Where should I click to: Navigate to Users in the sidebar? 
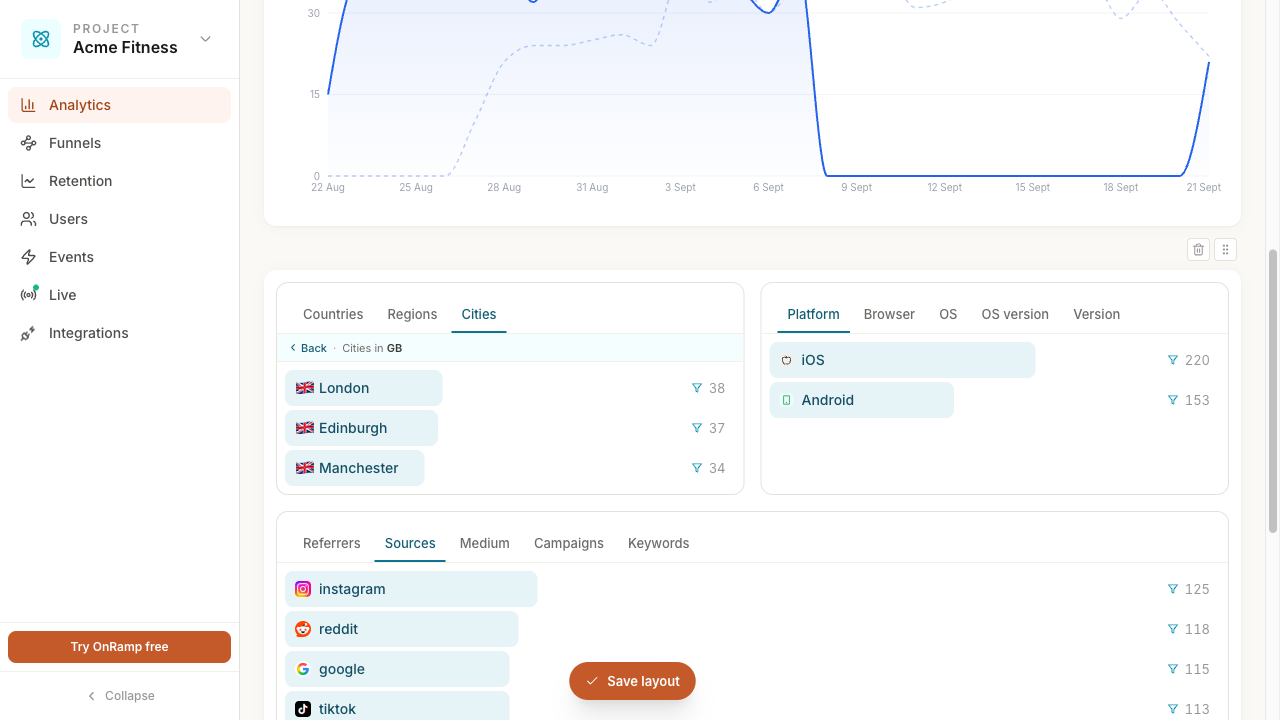tap(119, 219)
